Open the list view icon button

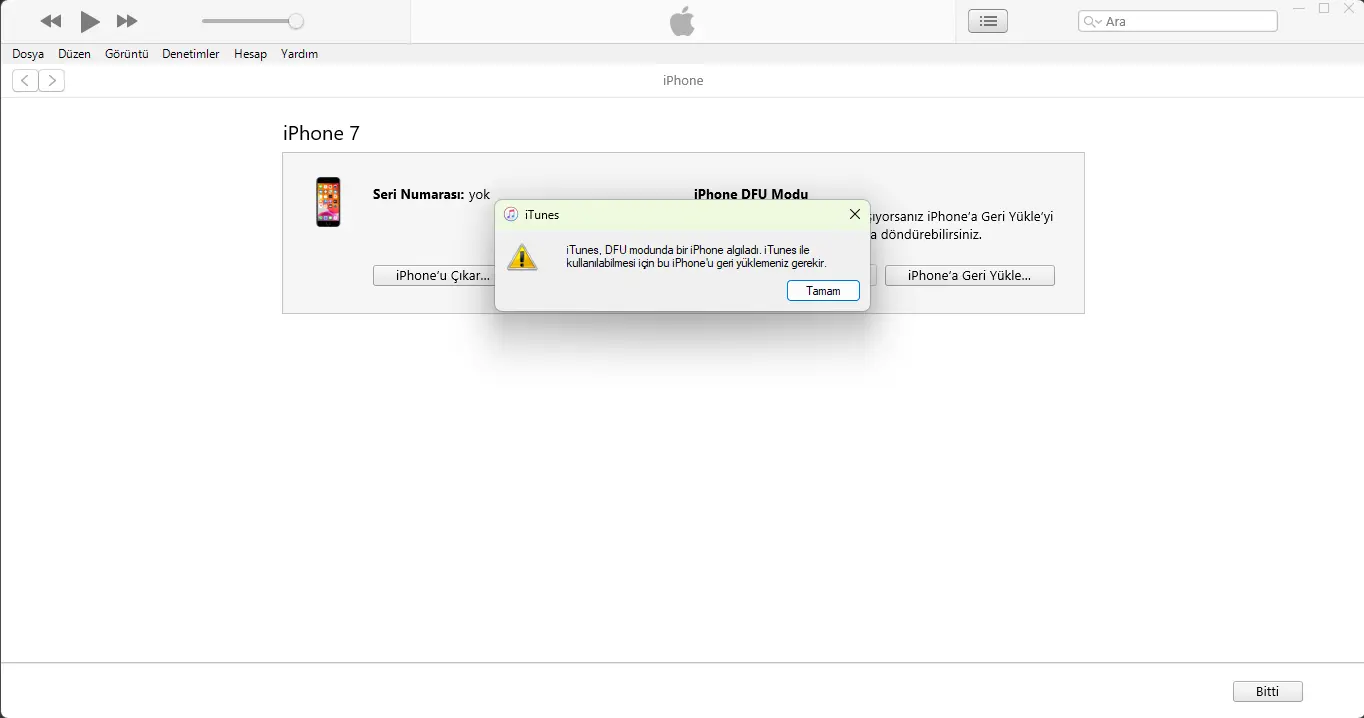tap(988, 21)
